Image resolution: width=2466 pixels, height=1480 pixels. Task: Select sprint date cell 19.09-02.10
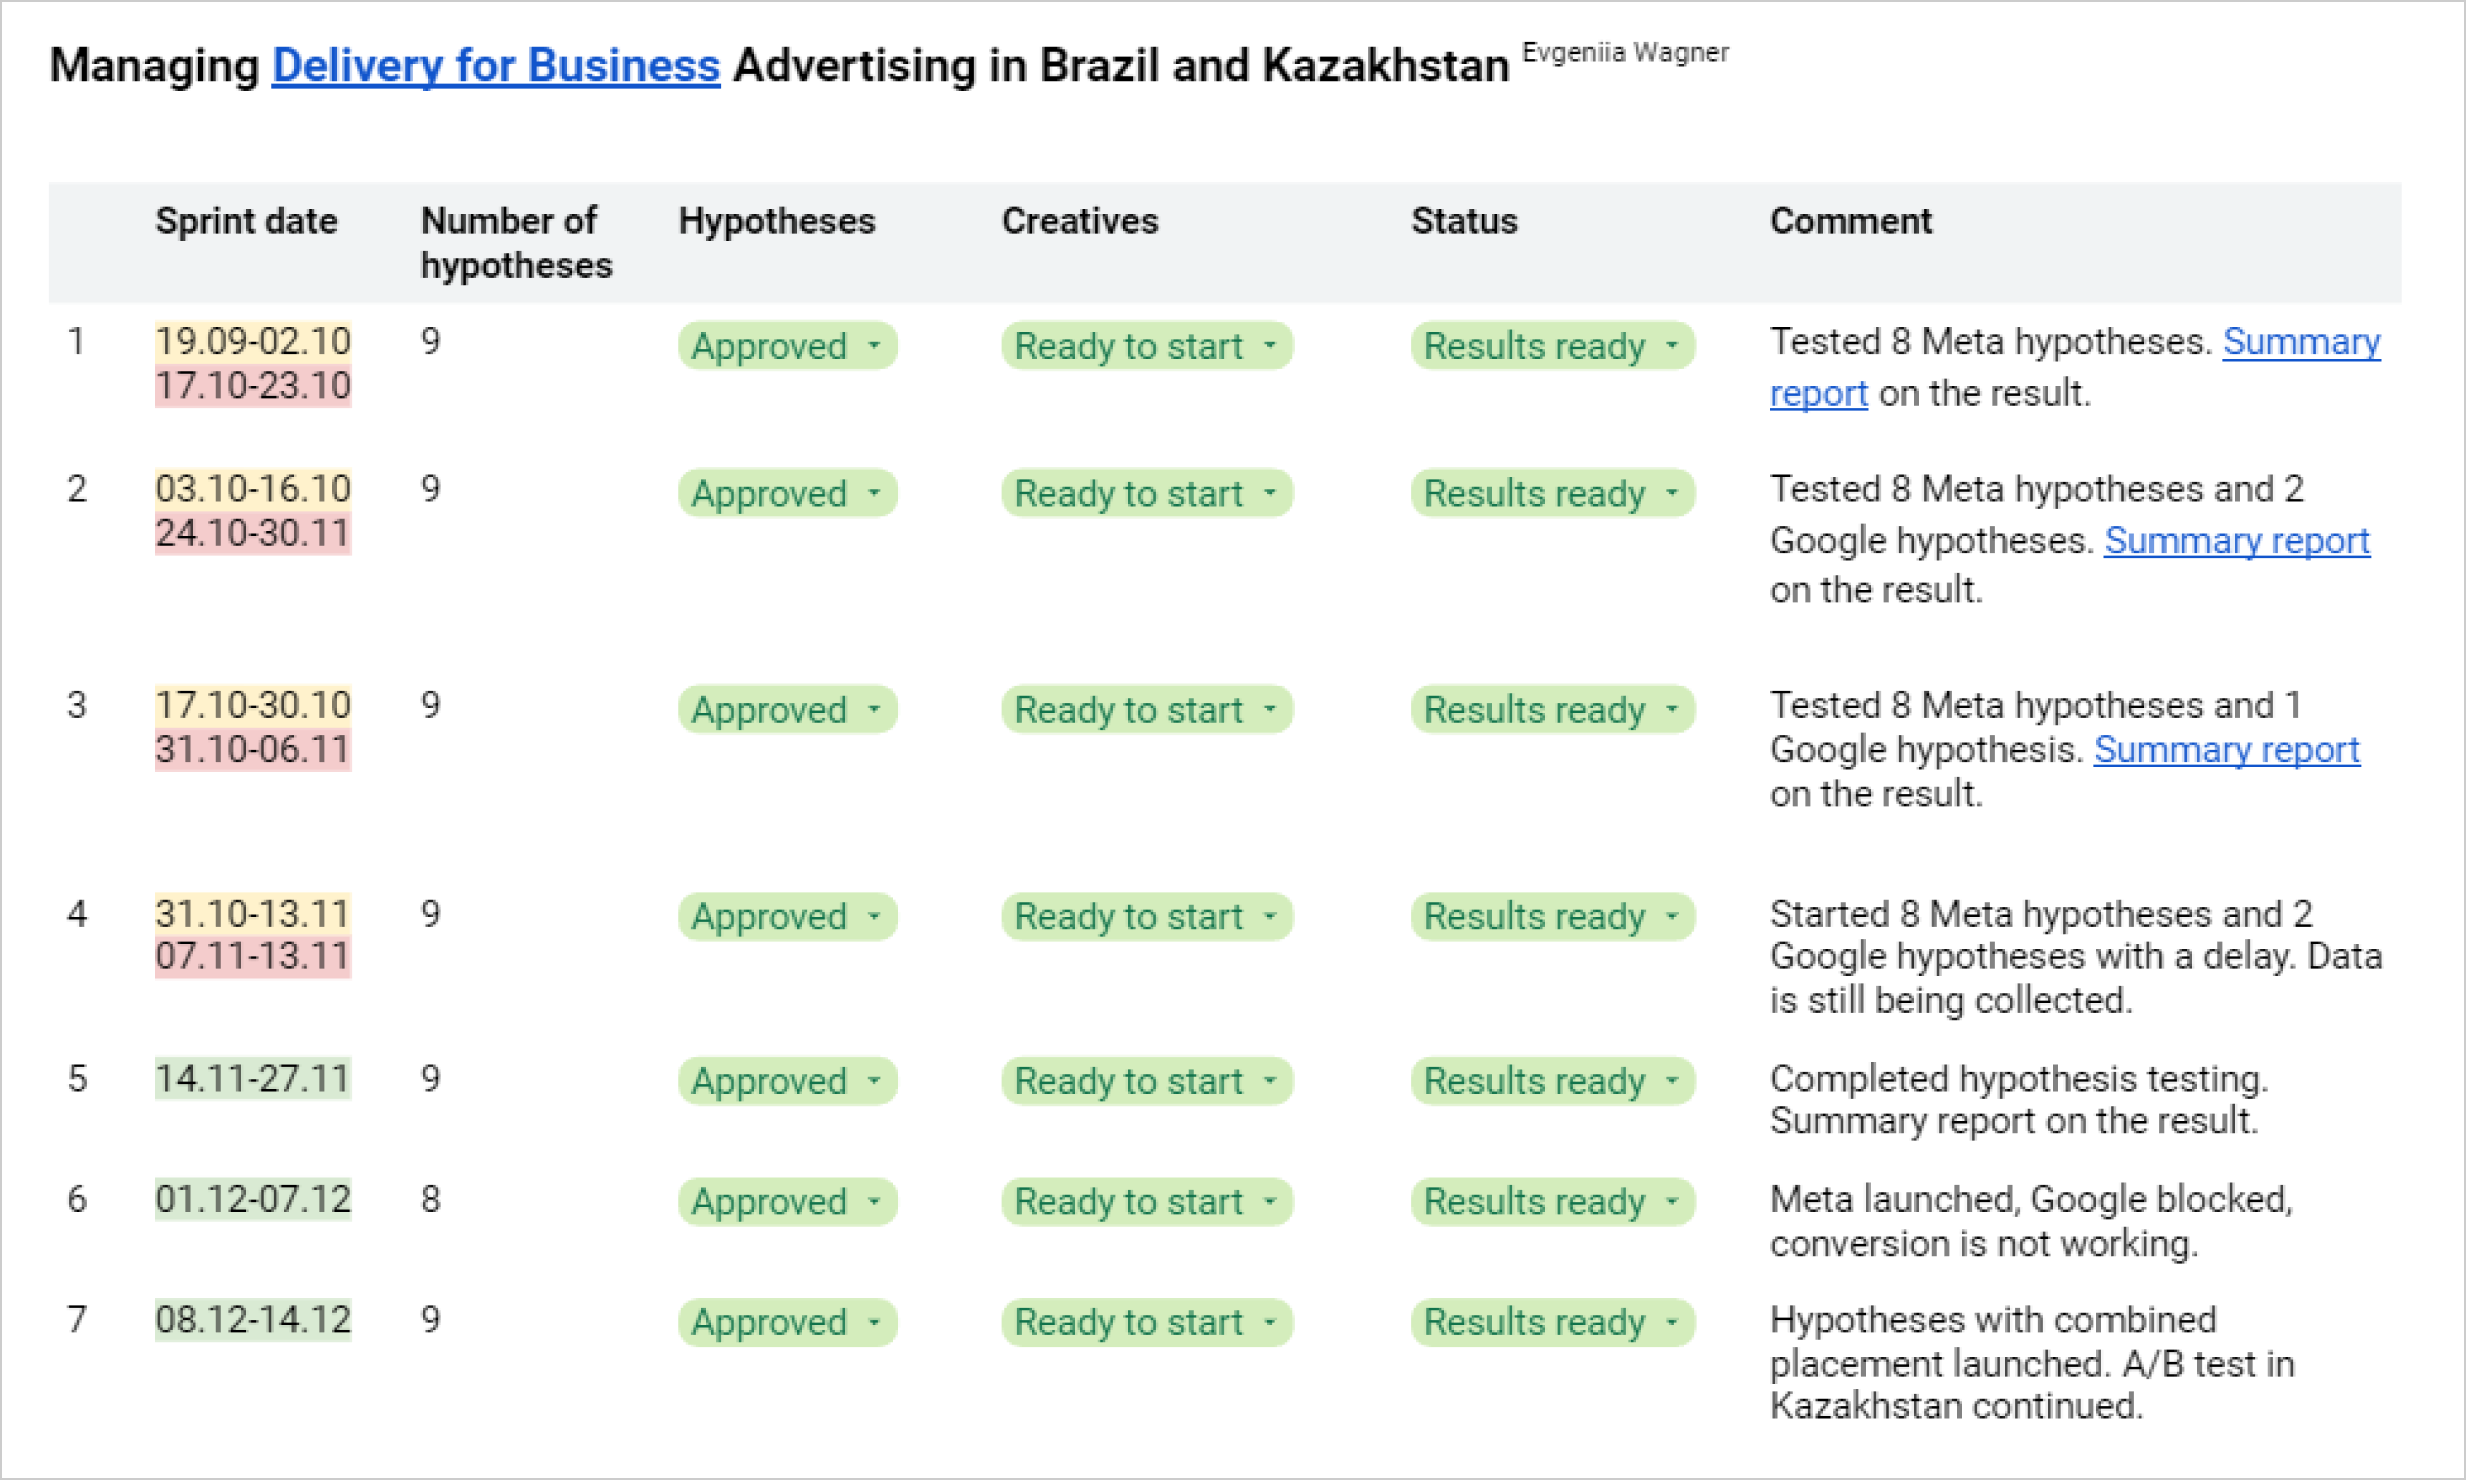[x=253, y=341]
